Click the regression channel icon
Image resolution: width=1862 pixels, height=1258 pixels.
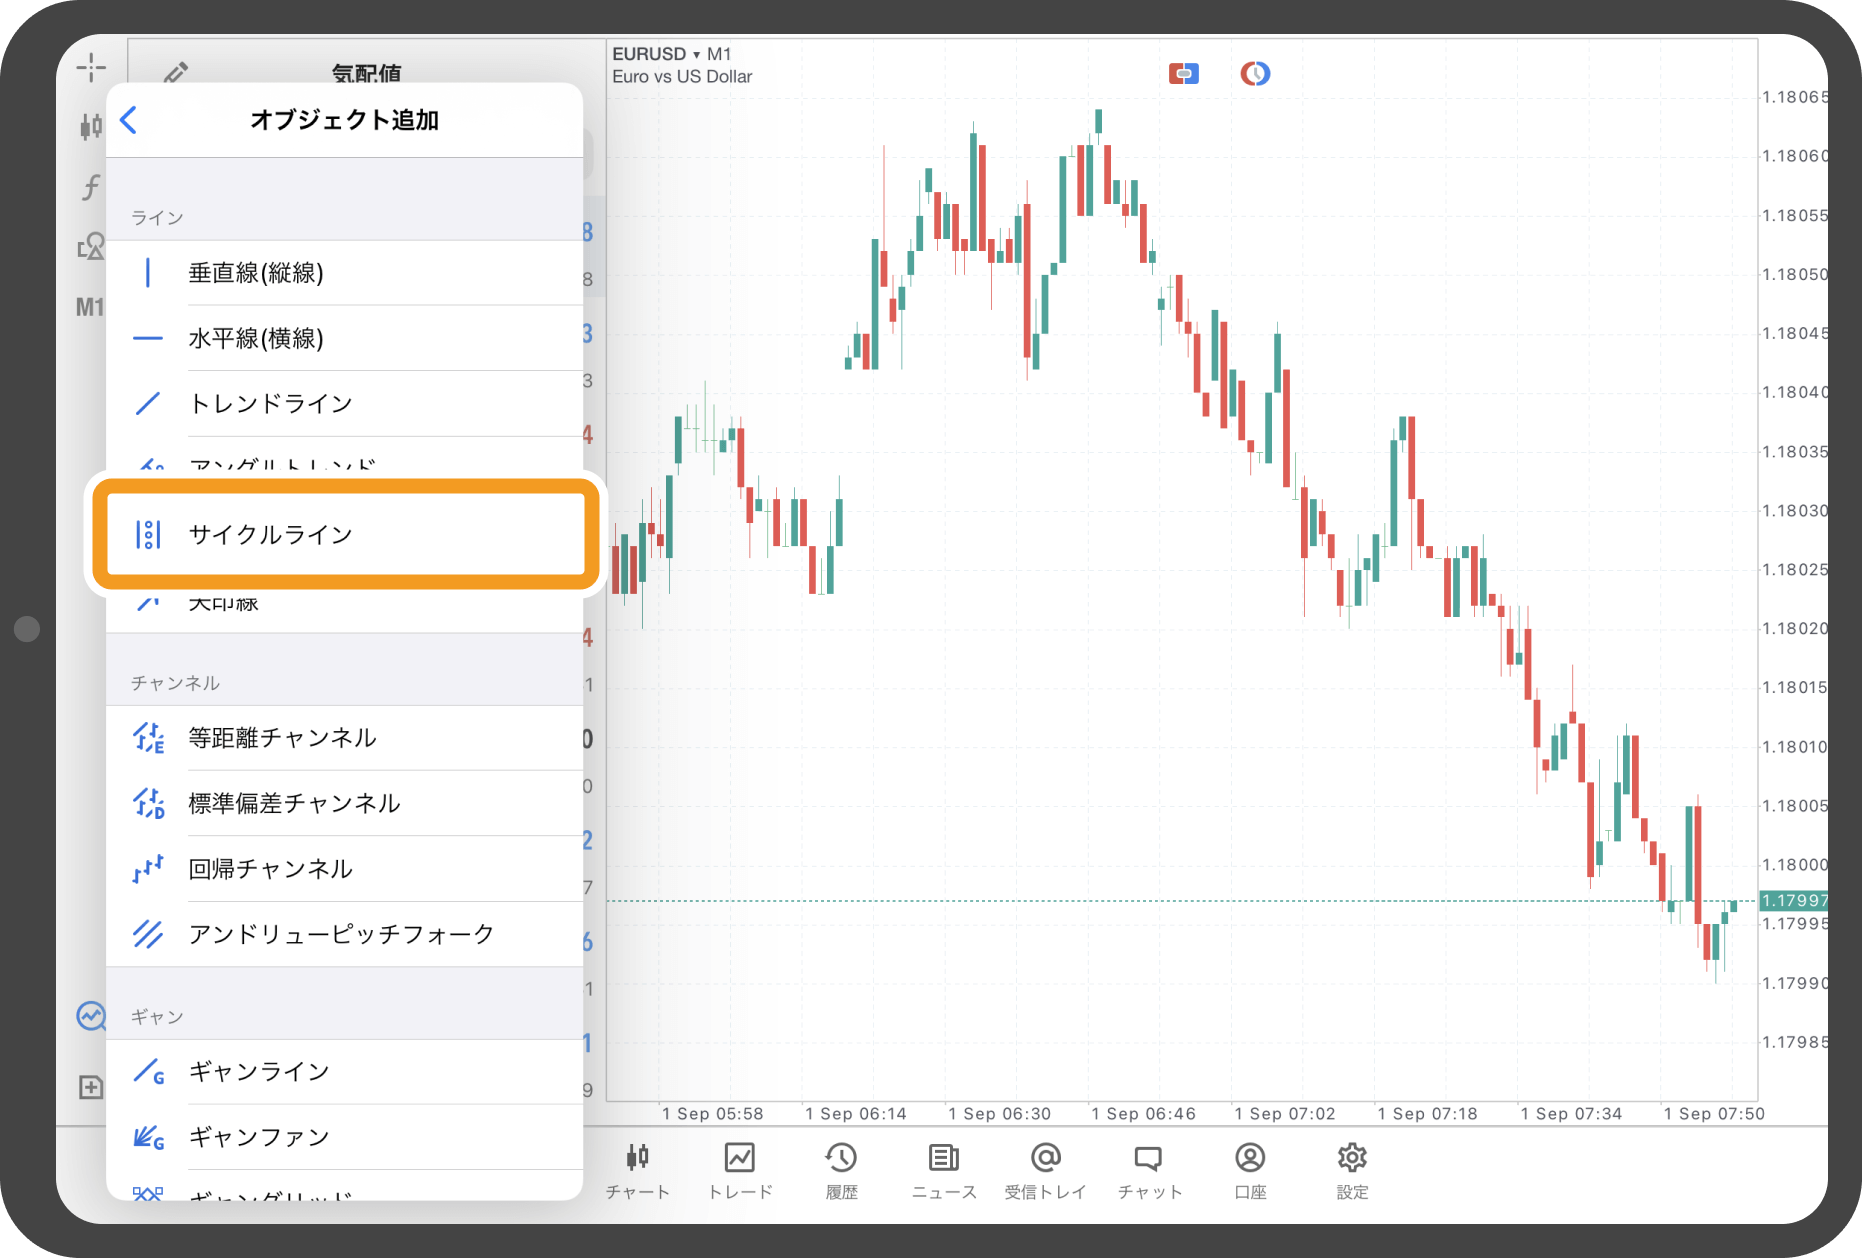148,869
